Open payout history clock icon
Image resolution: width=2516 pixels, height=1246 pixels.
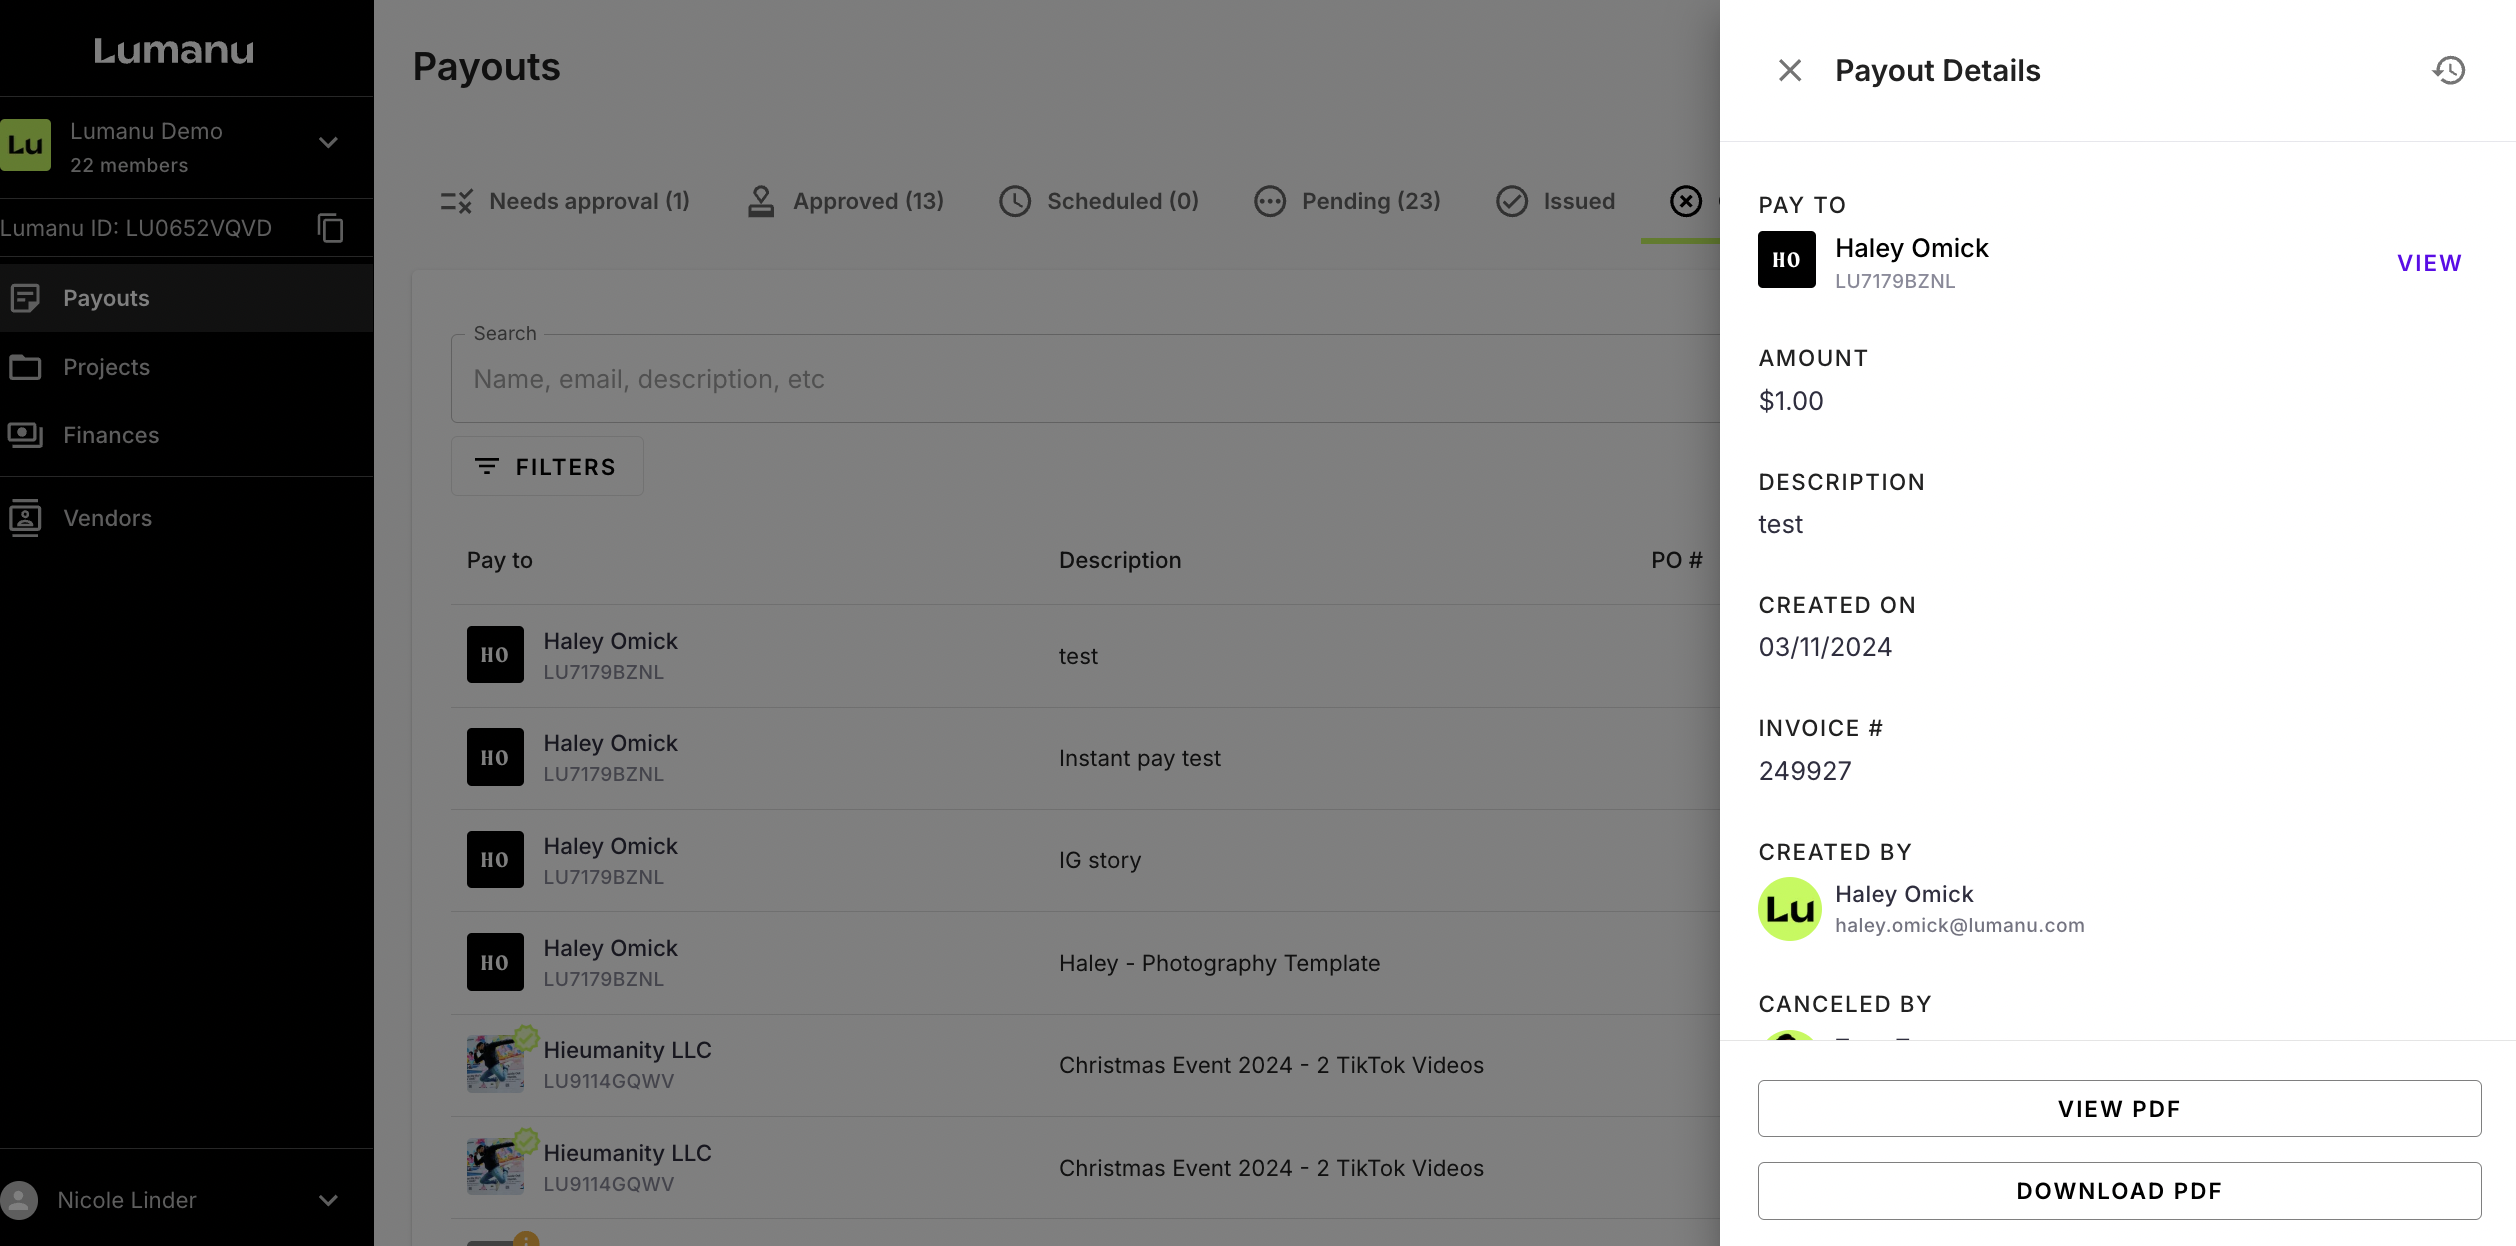pos(2449,70)
